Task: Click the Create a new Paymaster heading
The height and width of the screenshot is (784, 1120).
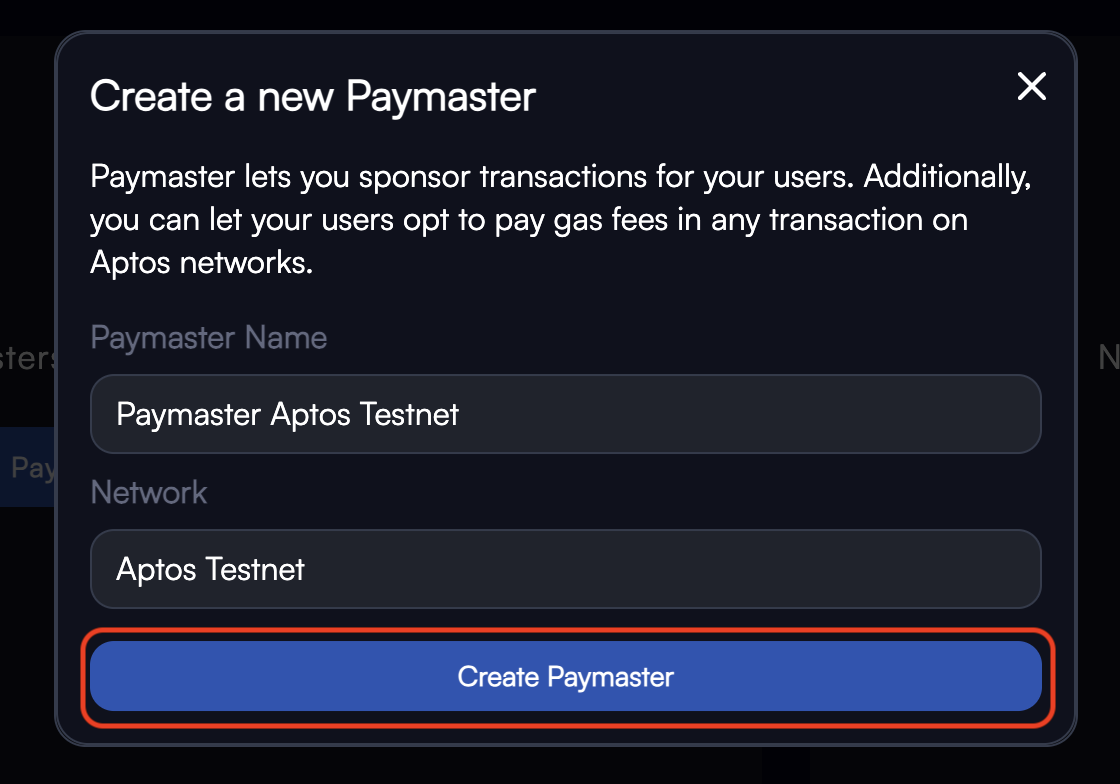Action: point(313,96)
